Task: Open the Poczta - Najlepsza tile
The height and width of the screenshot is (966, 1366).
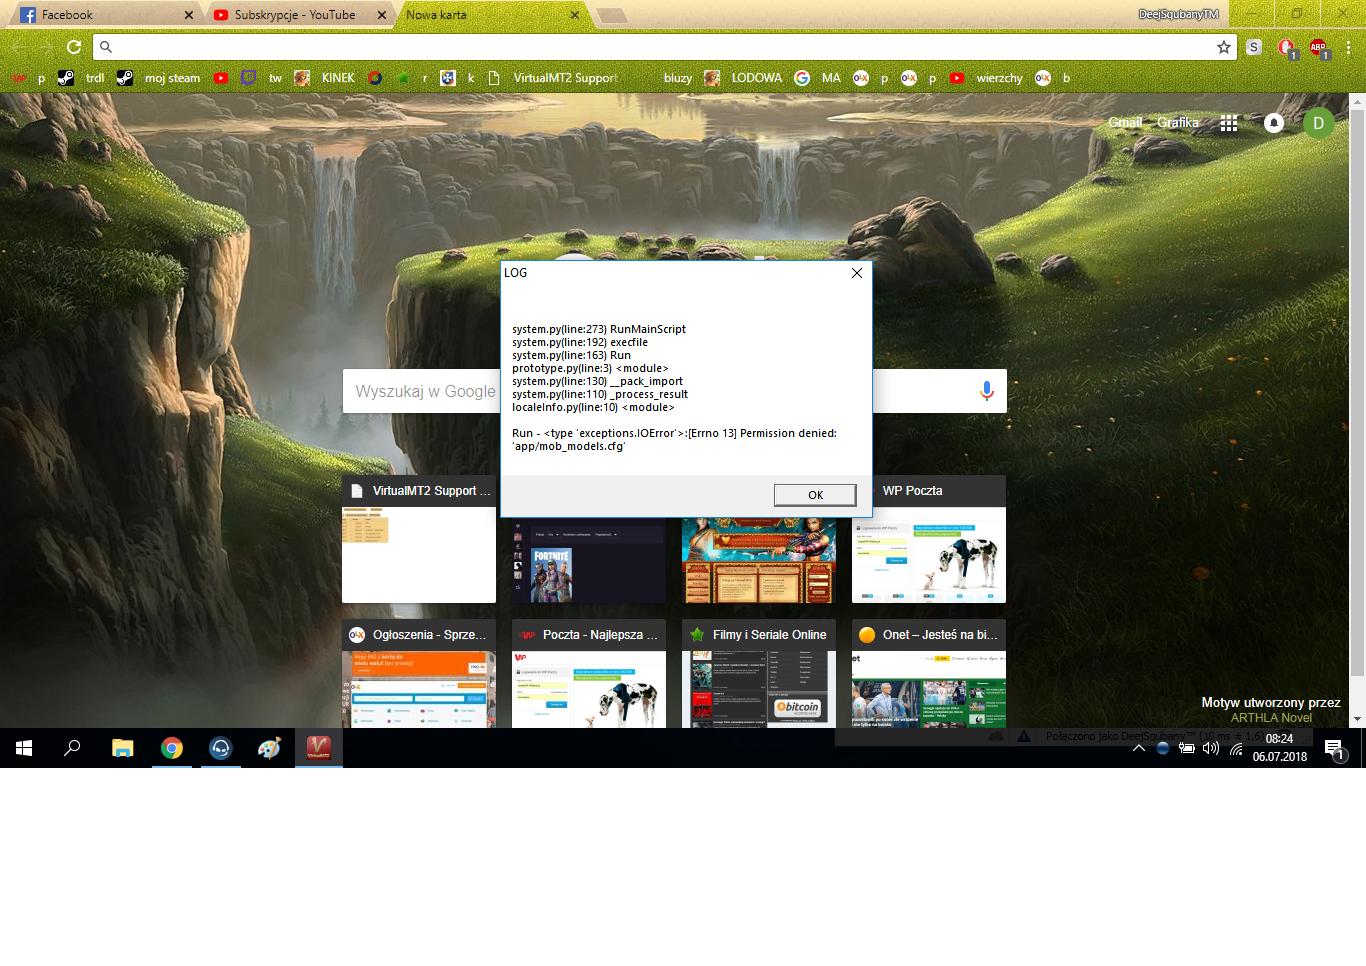Action: click(x=589, y=674)
